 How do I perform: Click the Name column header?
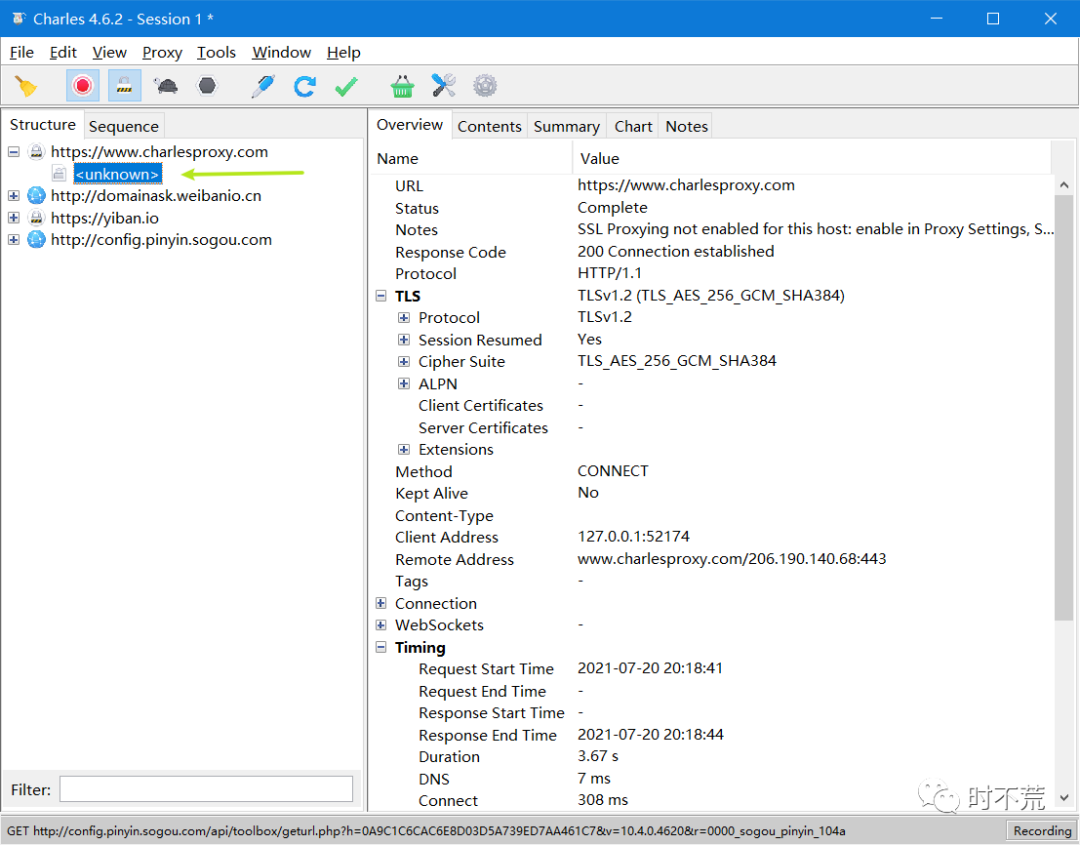click(x=470, y=158)
